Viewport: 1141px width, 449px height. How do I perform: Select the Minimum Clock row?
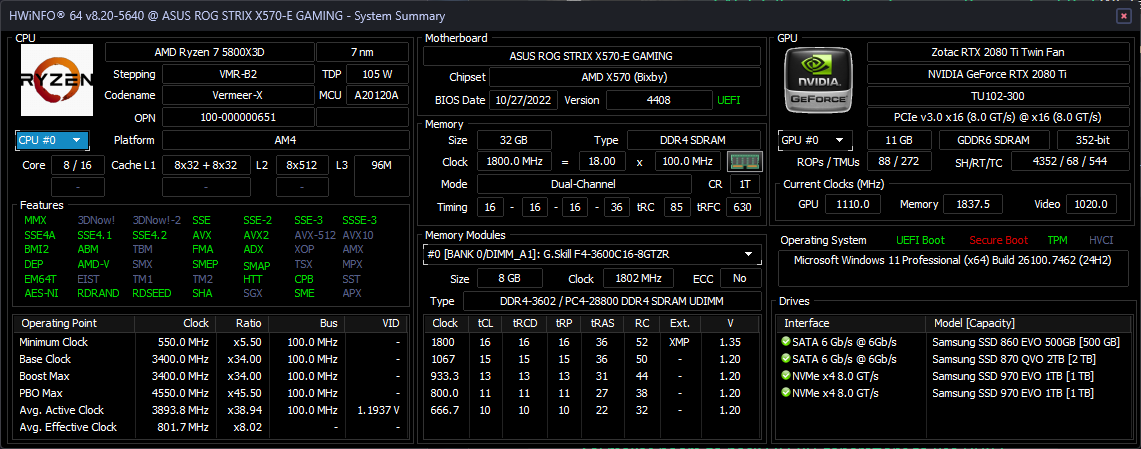click(x=212, y=342)
